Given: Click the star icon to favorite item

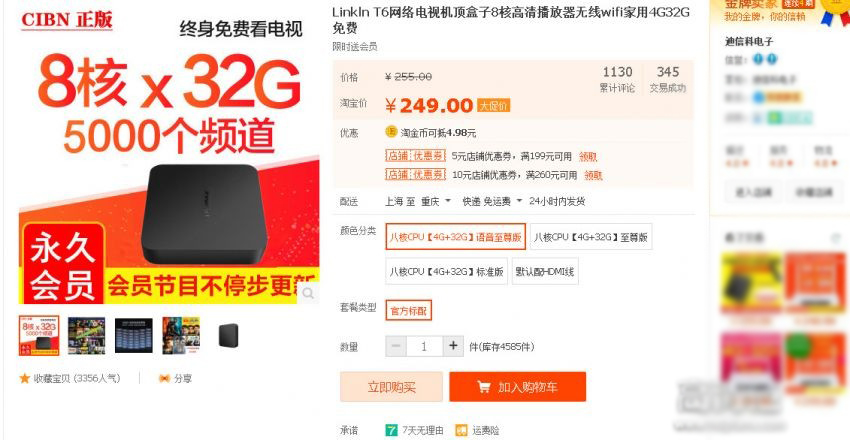Looking at the screenshot, I should [24, 378].
